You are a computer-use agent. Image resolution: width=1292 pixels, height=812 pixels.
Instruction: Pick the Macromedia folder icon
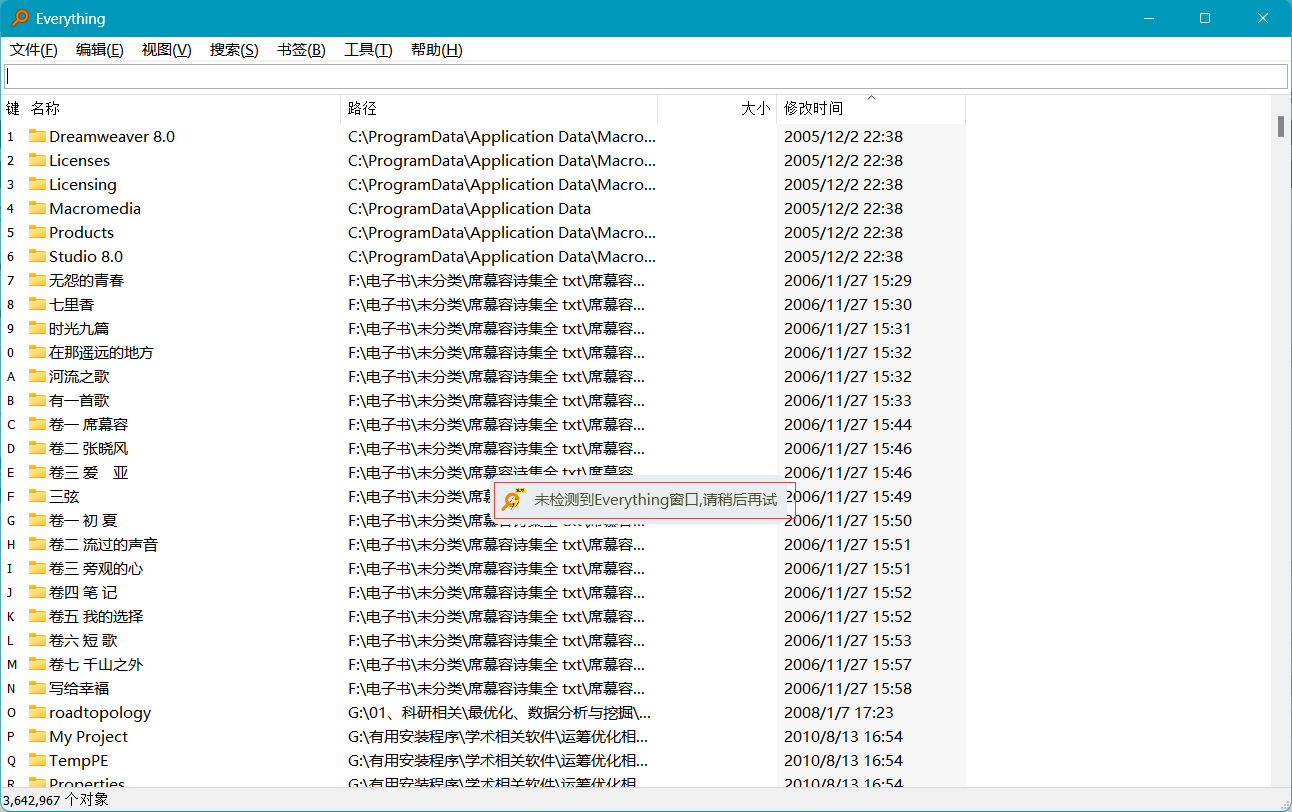coord(38,208)
